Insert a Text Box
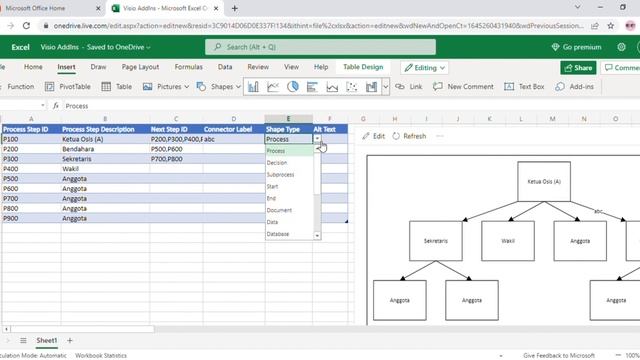Screen dimensions: 640x360 [524, 87]
